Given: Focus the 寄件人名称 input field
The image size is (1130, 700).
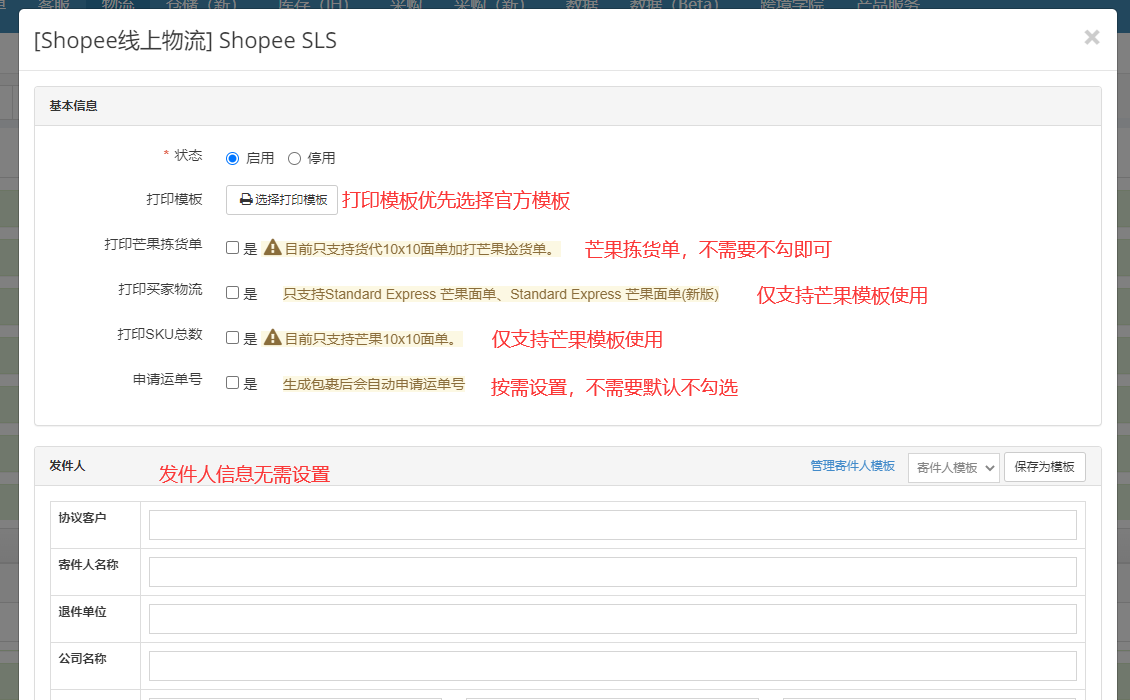Looking at the screenshot, I should [x=613, y=572].
